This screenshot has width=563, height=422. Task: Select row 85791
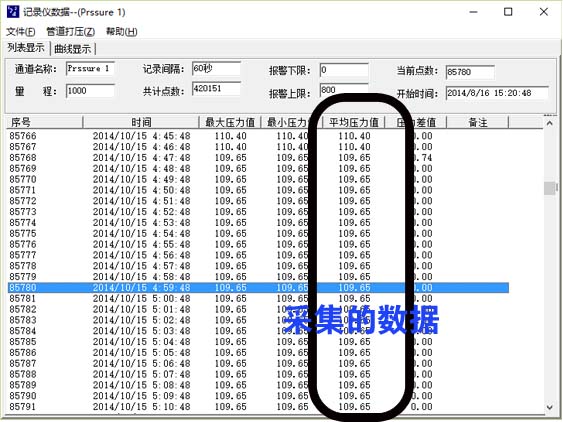pos(258,407)
